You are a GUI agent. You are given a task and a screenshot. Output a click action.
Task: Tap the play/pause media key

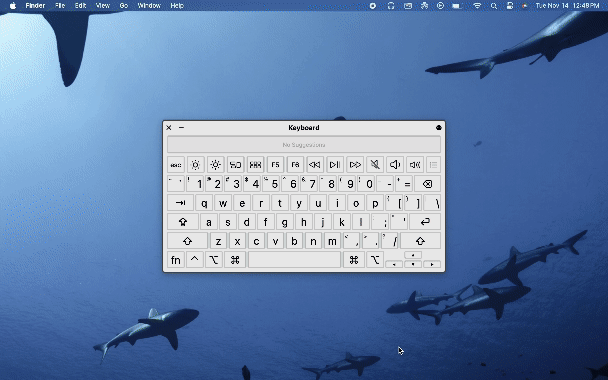(335, 165)
